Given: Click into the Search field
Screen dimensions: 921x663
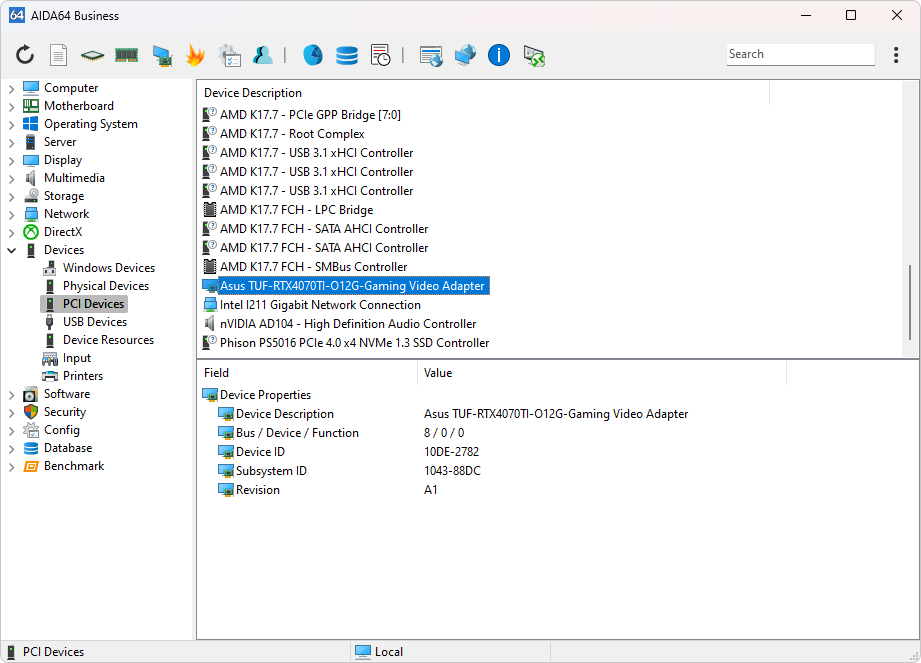Looking at the screenshot, I should click(x=798, y=55).
